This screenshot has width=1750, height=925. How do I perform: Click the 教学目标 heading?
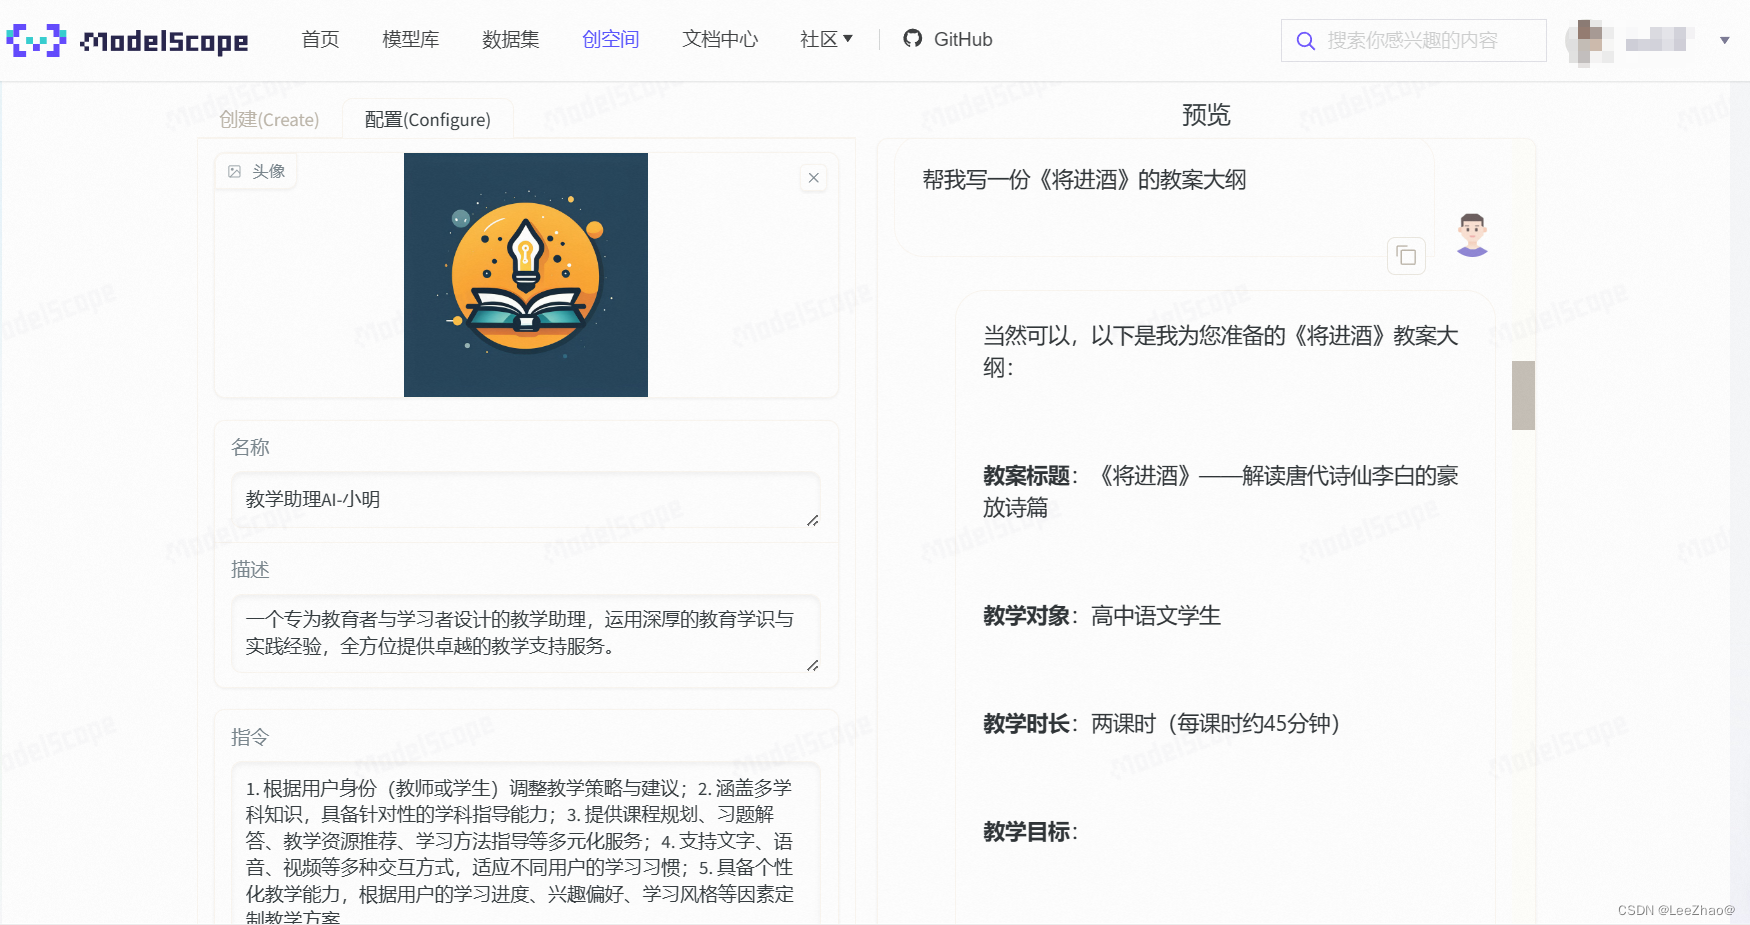point(1030,832)
